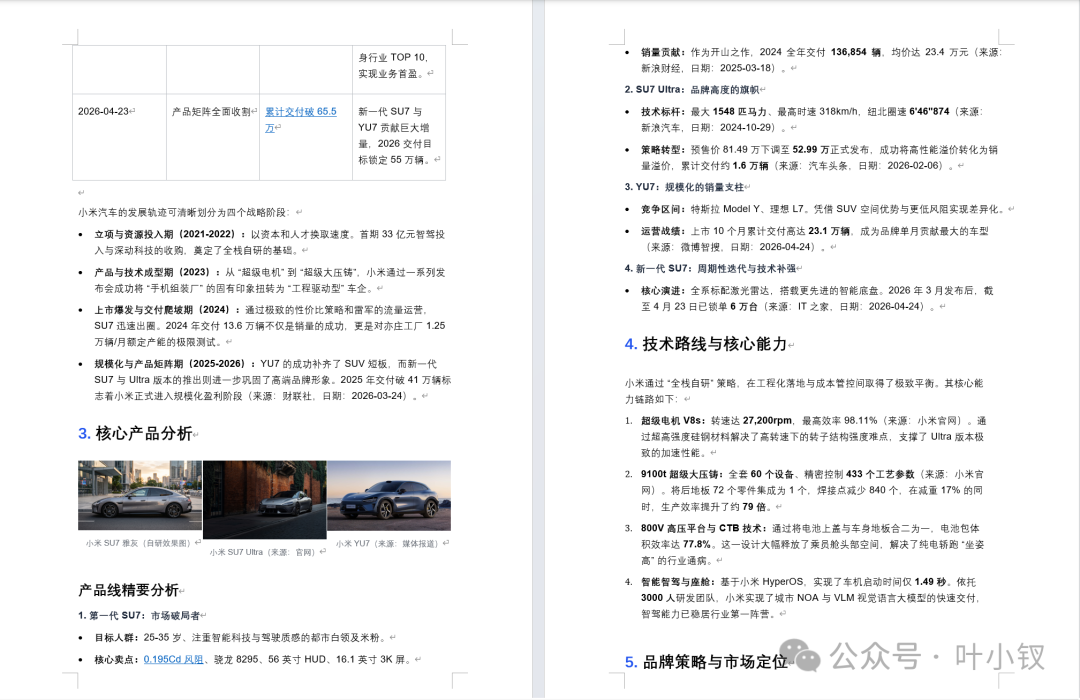Image resolution: width=1080 pixels, height=700 pixels.
Task: Open the 累计交付破 65.5 万 hyperlink
Action: click(x=301, y=119)
